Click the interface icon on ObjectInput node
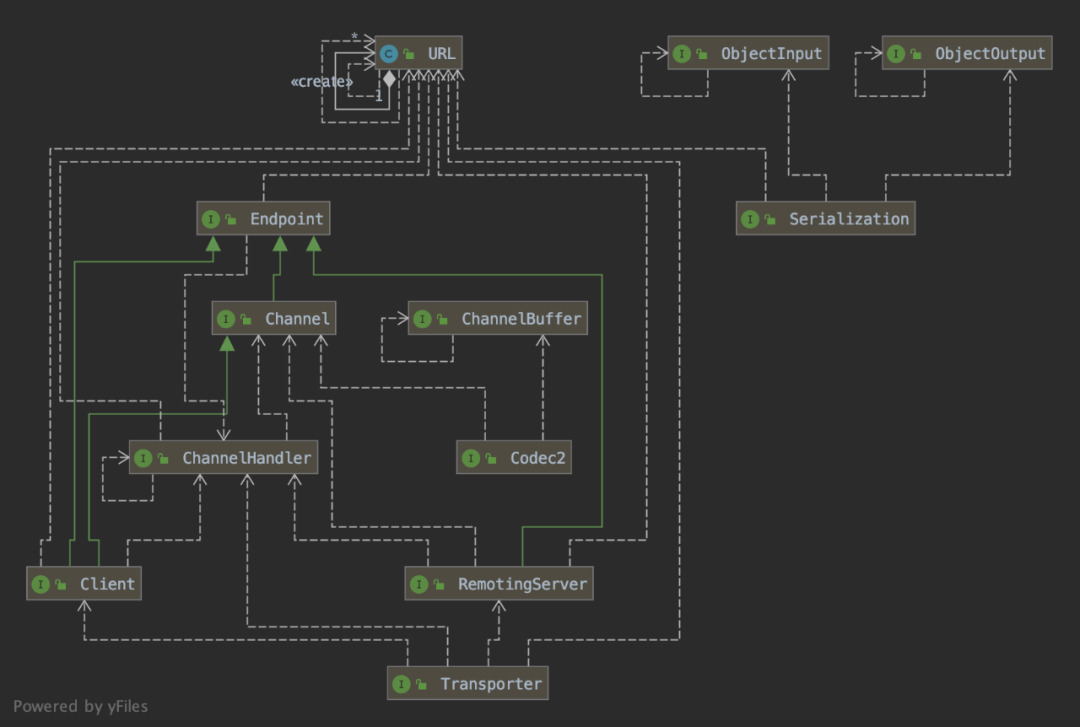1080x727 pixels. 681,54
